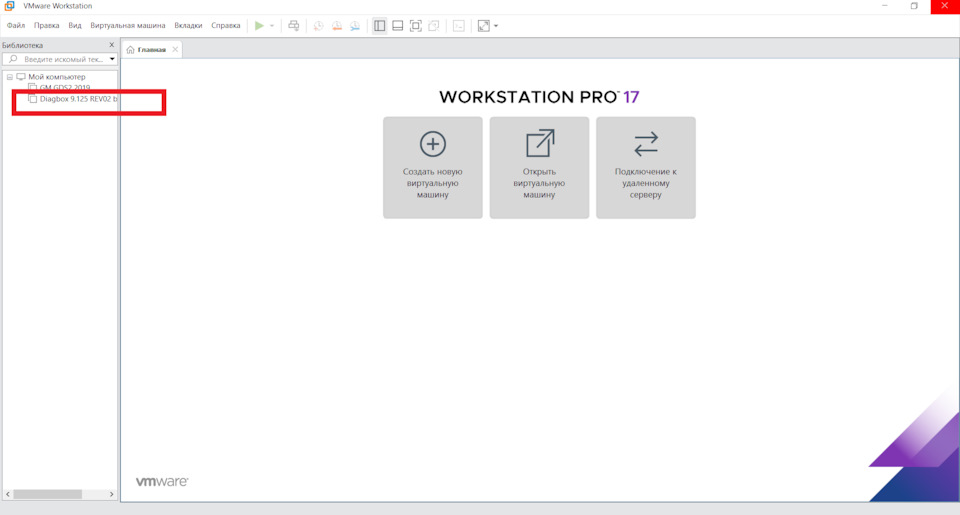Open the stretch display dropdown arrow
960x515 pixels.
tap(496, 26)
